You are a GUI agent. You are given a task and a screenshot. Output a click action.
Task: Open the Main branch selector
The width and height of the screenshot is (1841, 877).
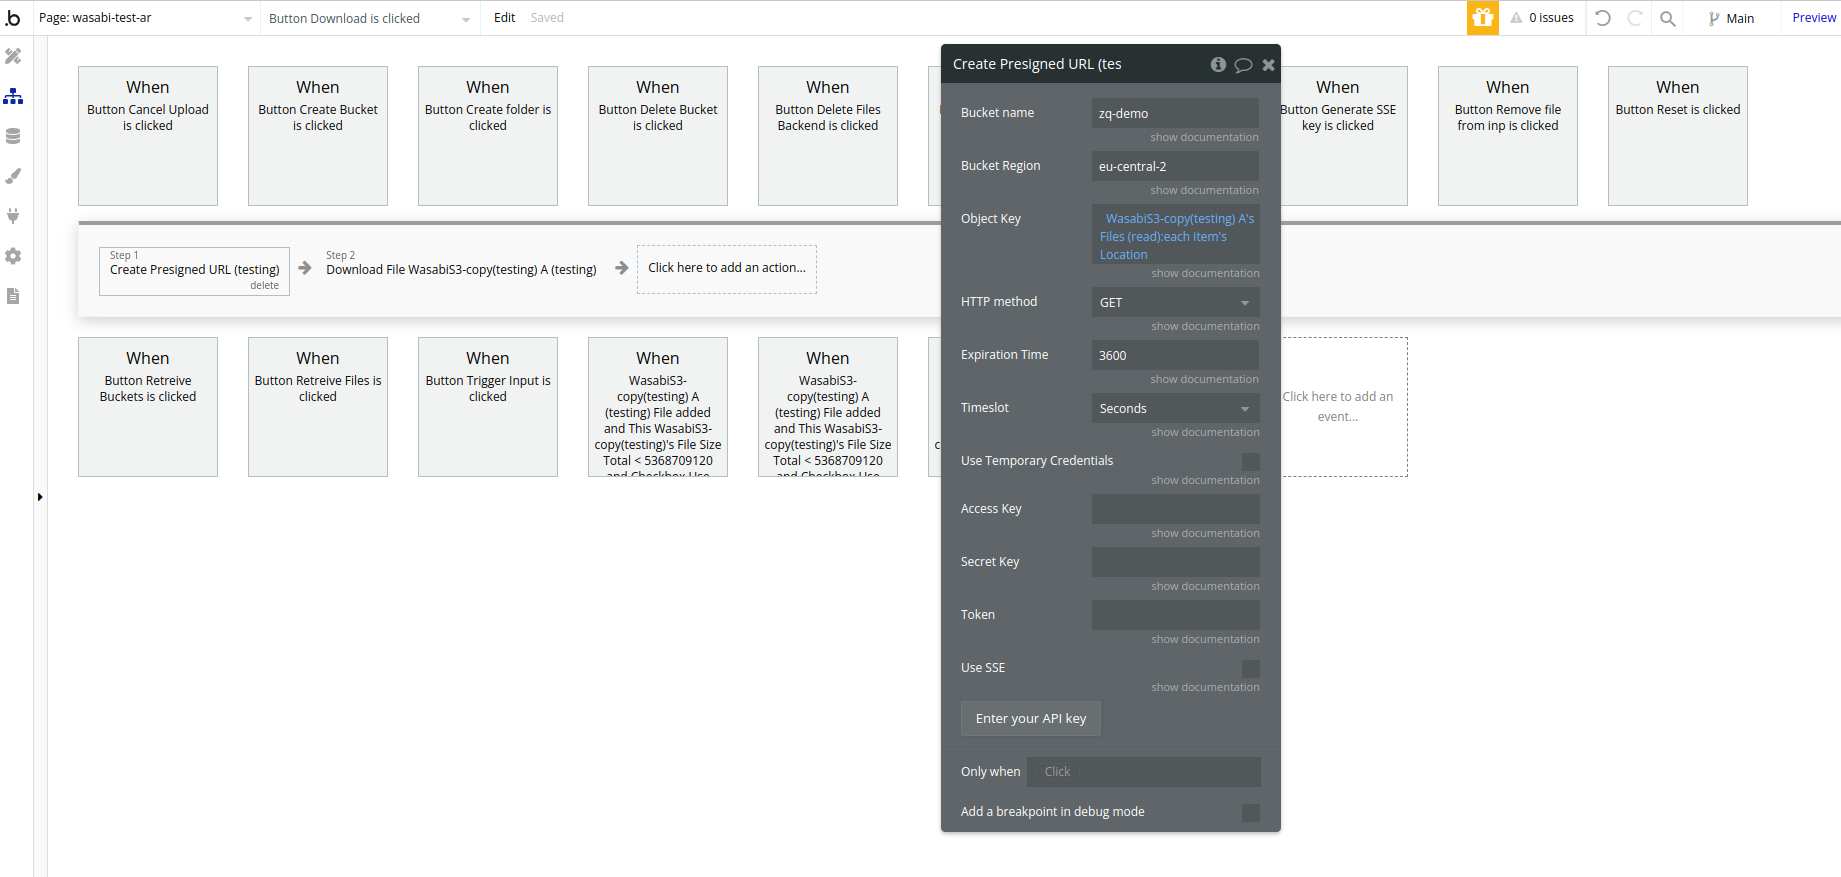[x=1731, y=18]
